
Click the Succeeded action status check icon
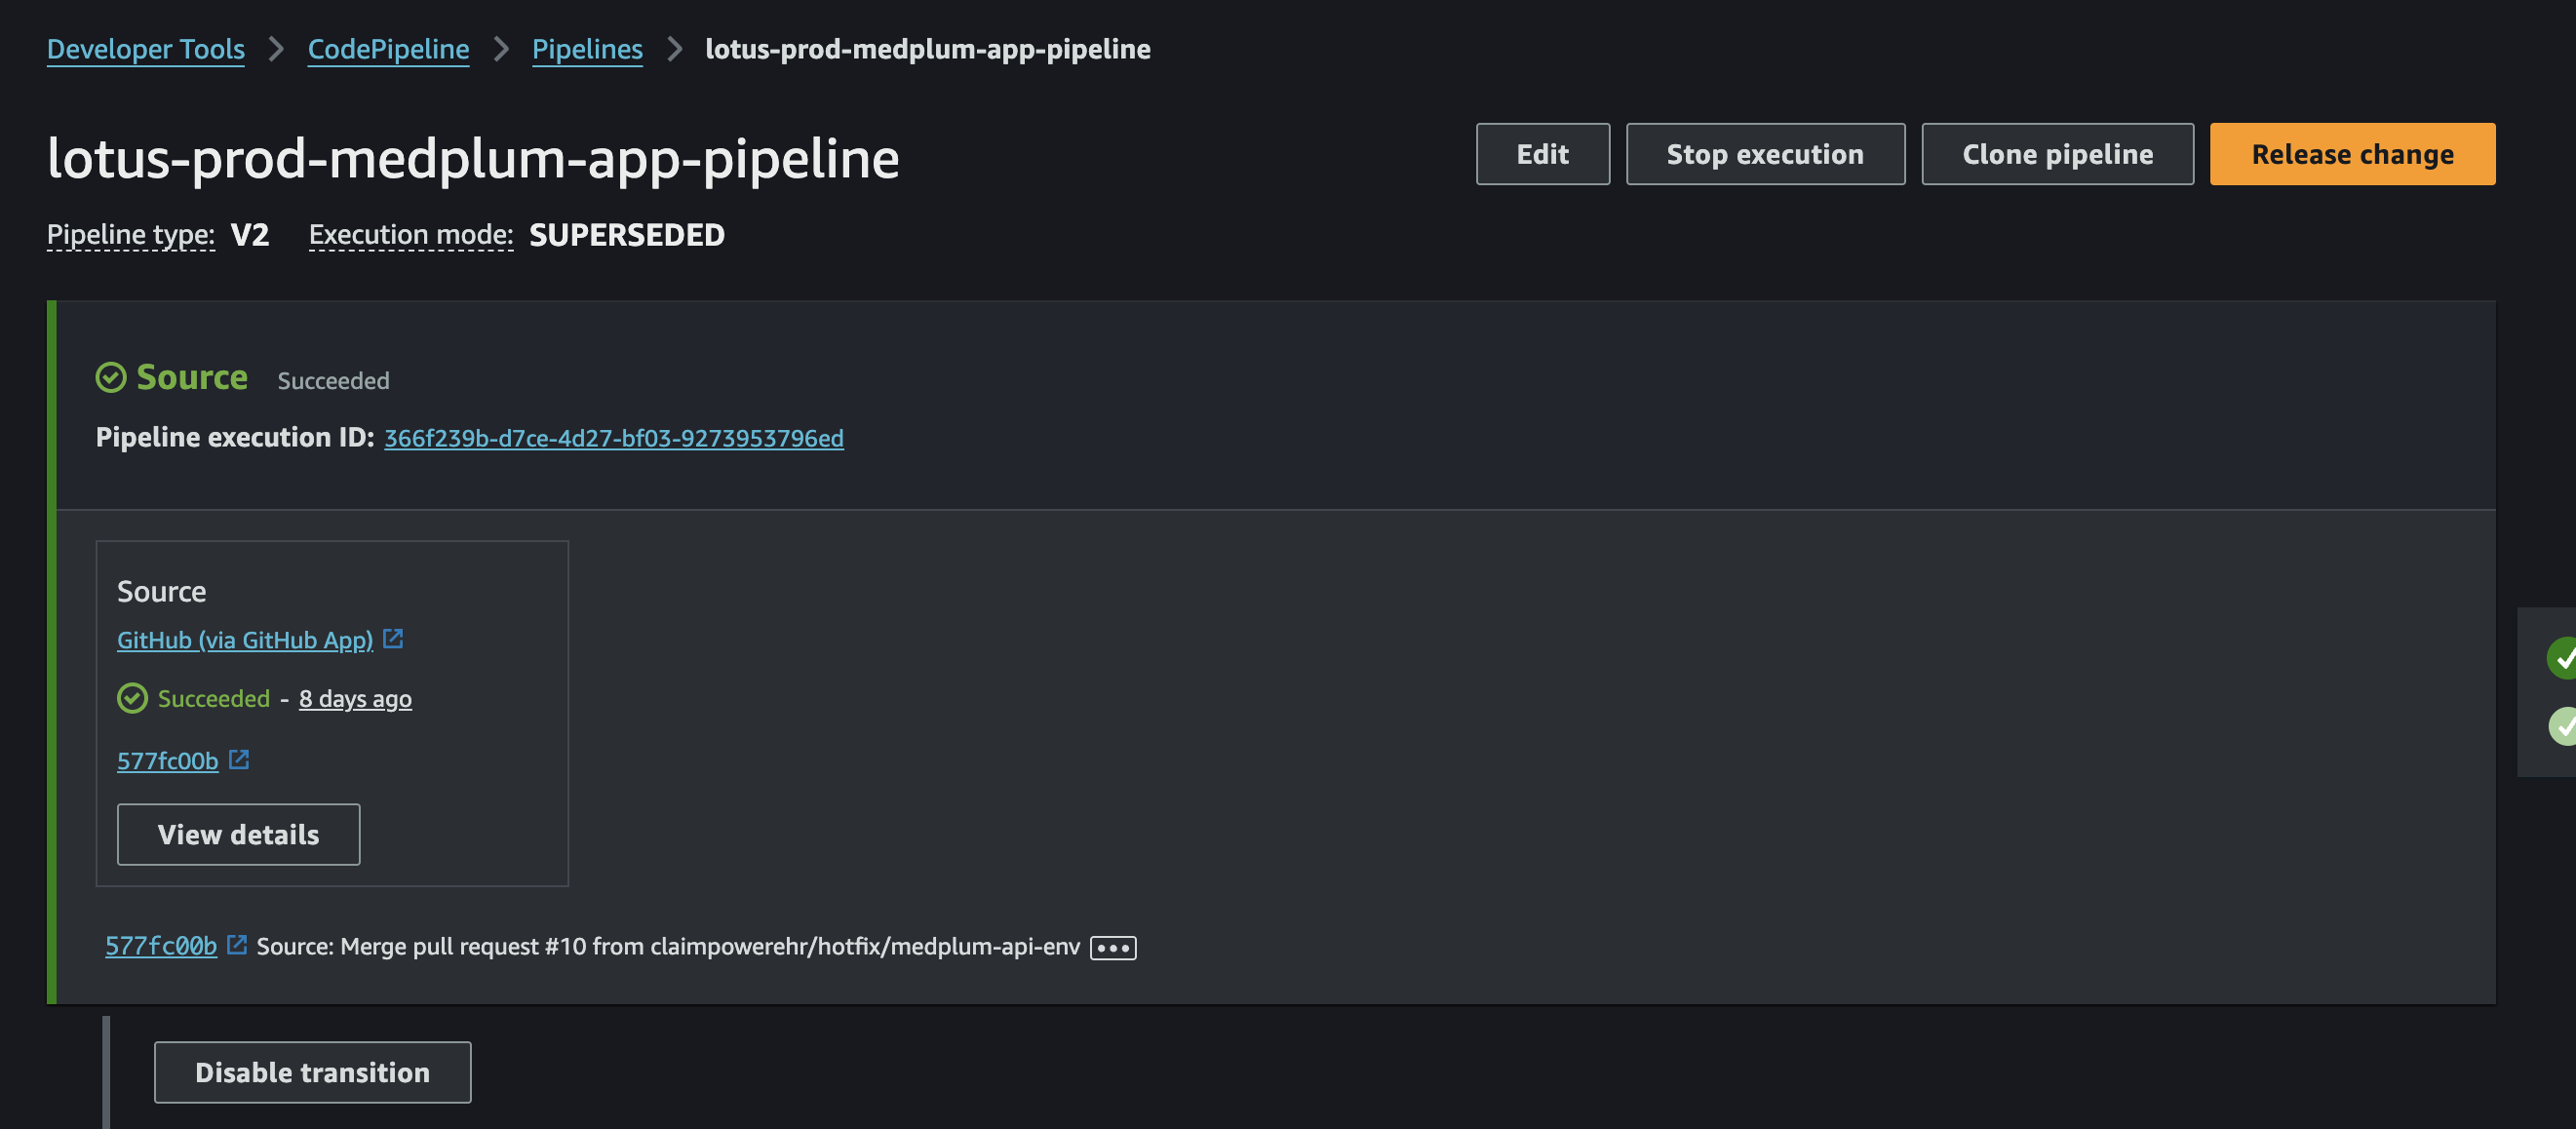click(x=132, y=698)
